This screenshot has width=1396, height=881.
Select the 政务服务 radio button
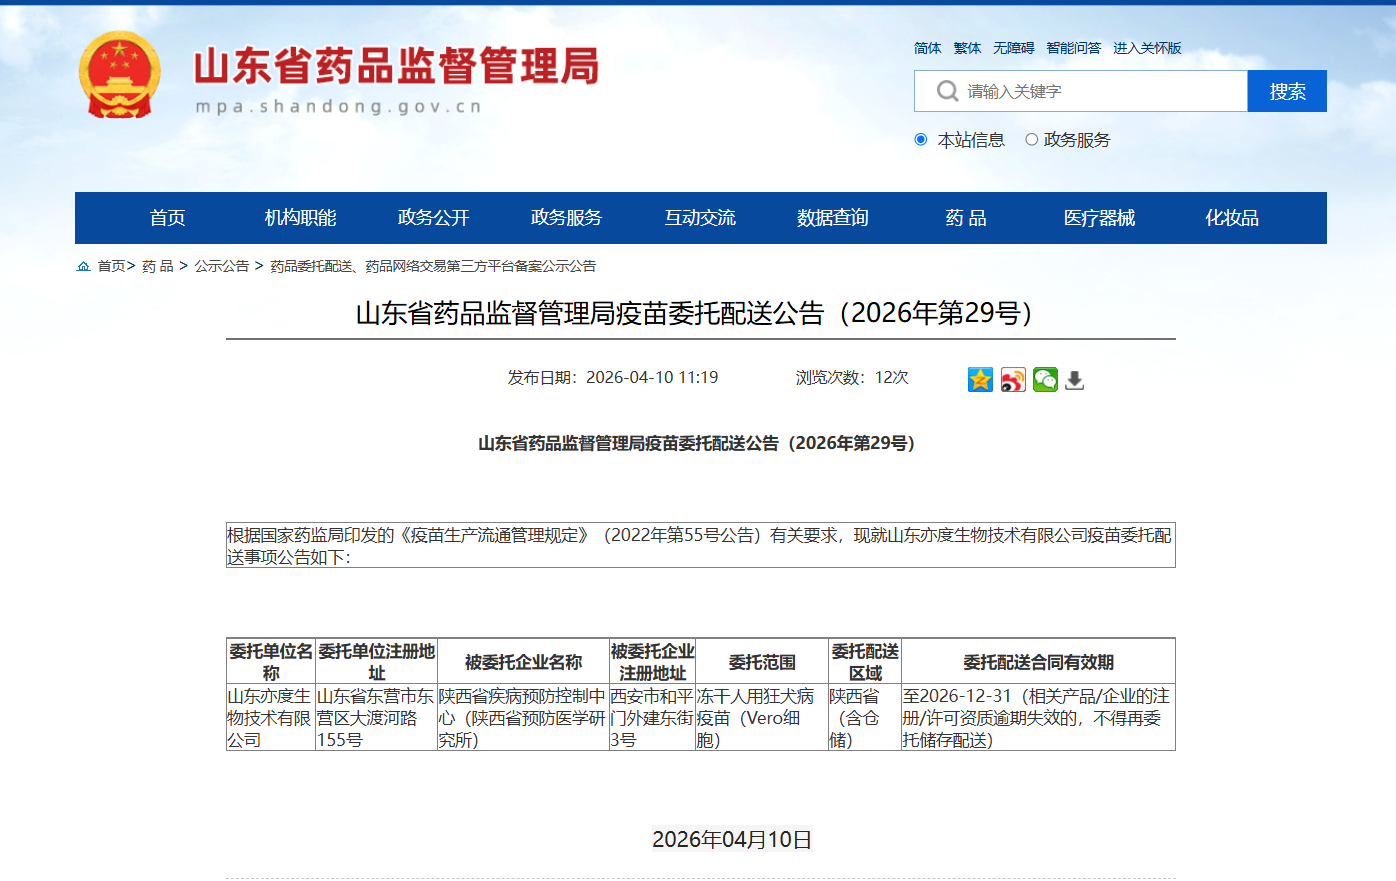(x=1031, y=140)
